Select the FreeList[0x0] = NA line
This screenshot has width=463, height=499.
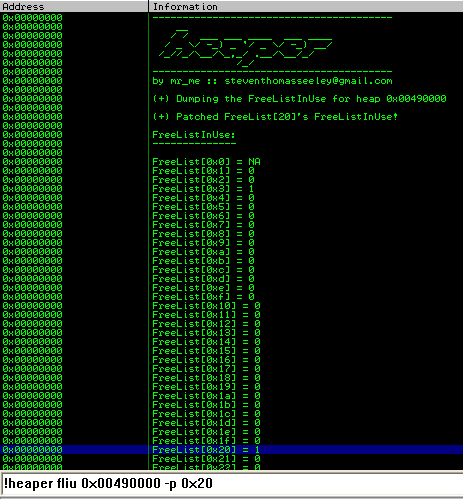pyautogui.click(x=206, y=162)
